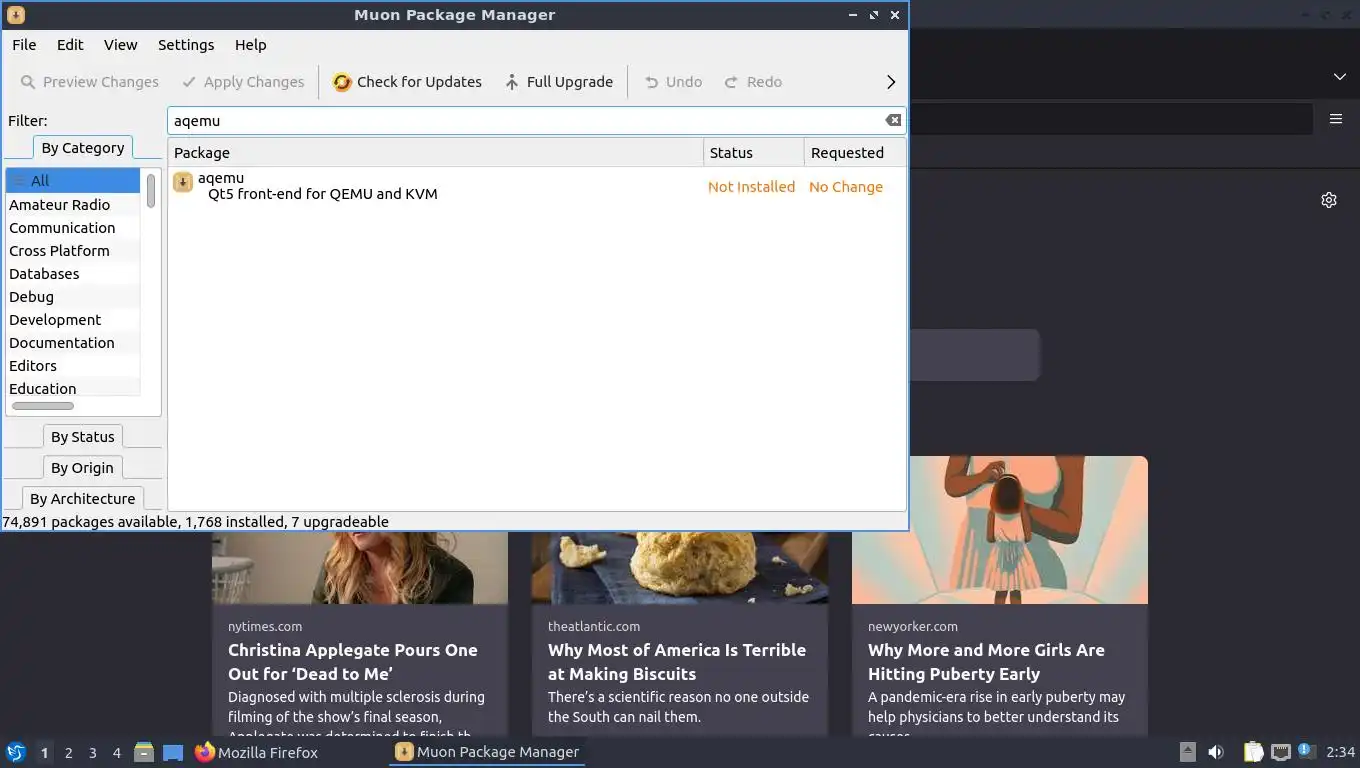
Task: Click the aqemu package icon
Action: [183, 182]
